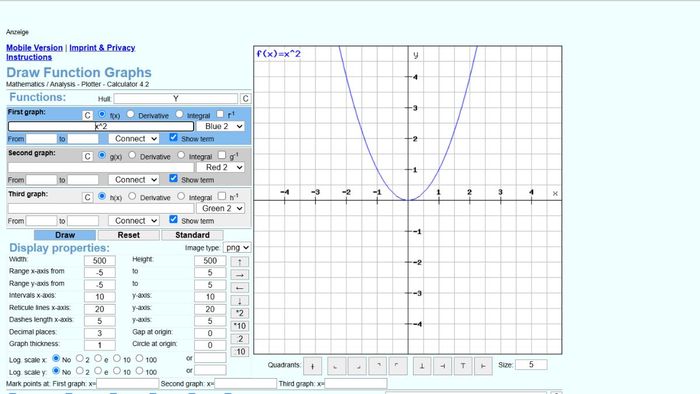Select the T-shaped quadrant layout icon
This screenshot has width=700, height=394.
463,366
